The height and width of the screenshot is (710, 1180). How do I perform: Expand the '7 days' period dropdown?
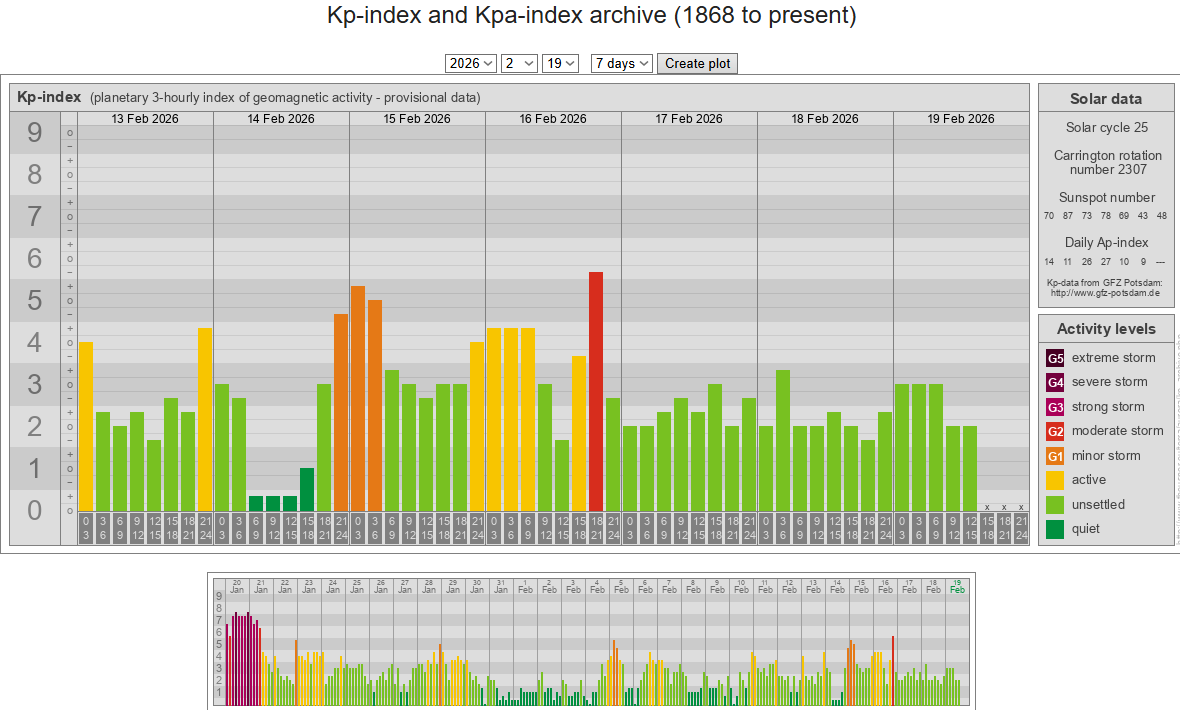[621, 63]
